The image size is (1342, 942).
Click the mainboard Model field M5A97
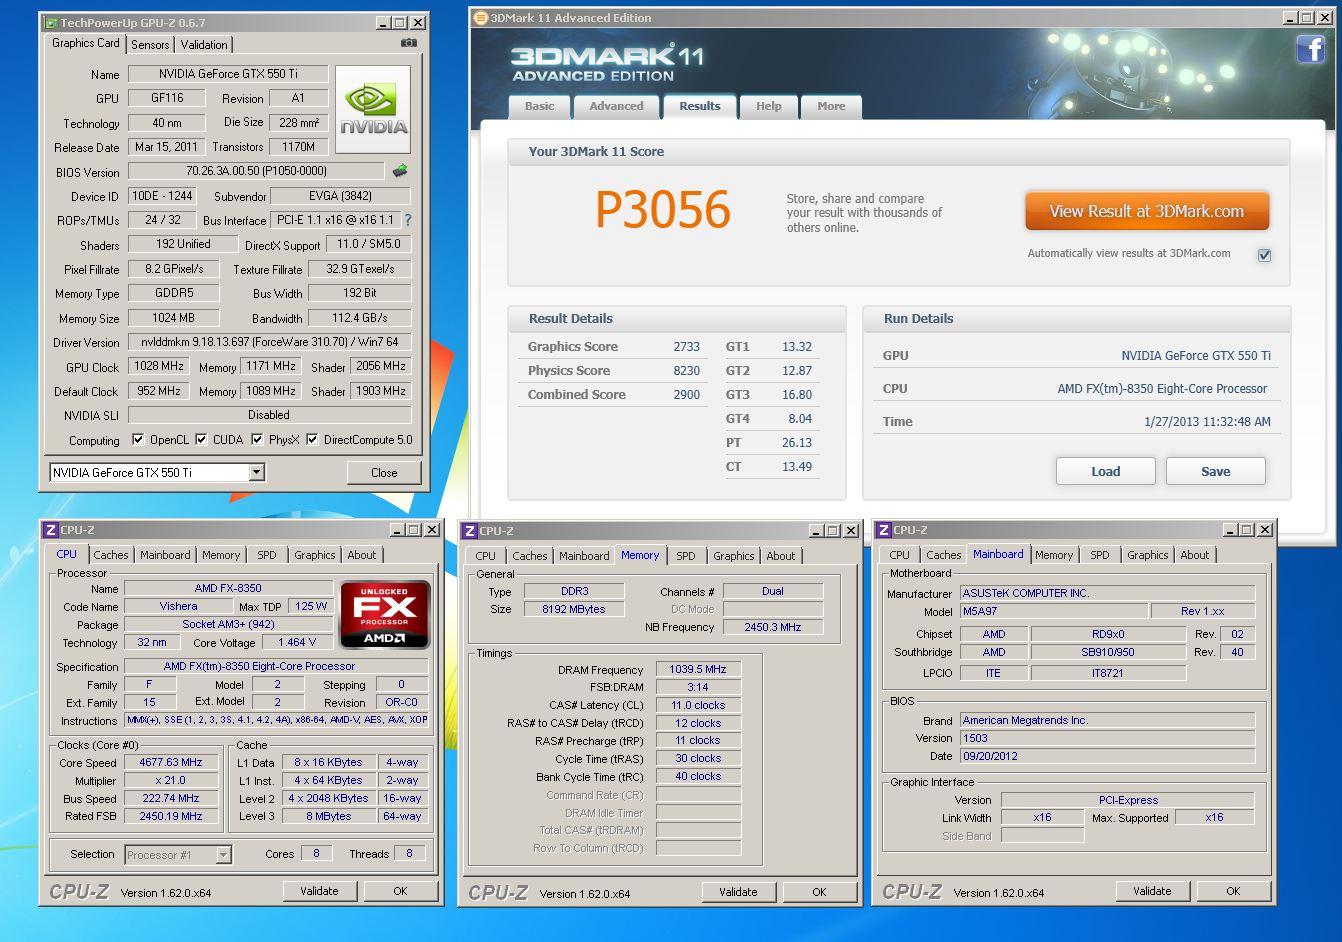[x=1053, y=611]
